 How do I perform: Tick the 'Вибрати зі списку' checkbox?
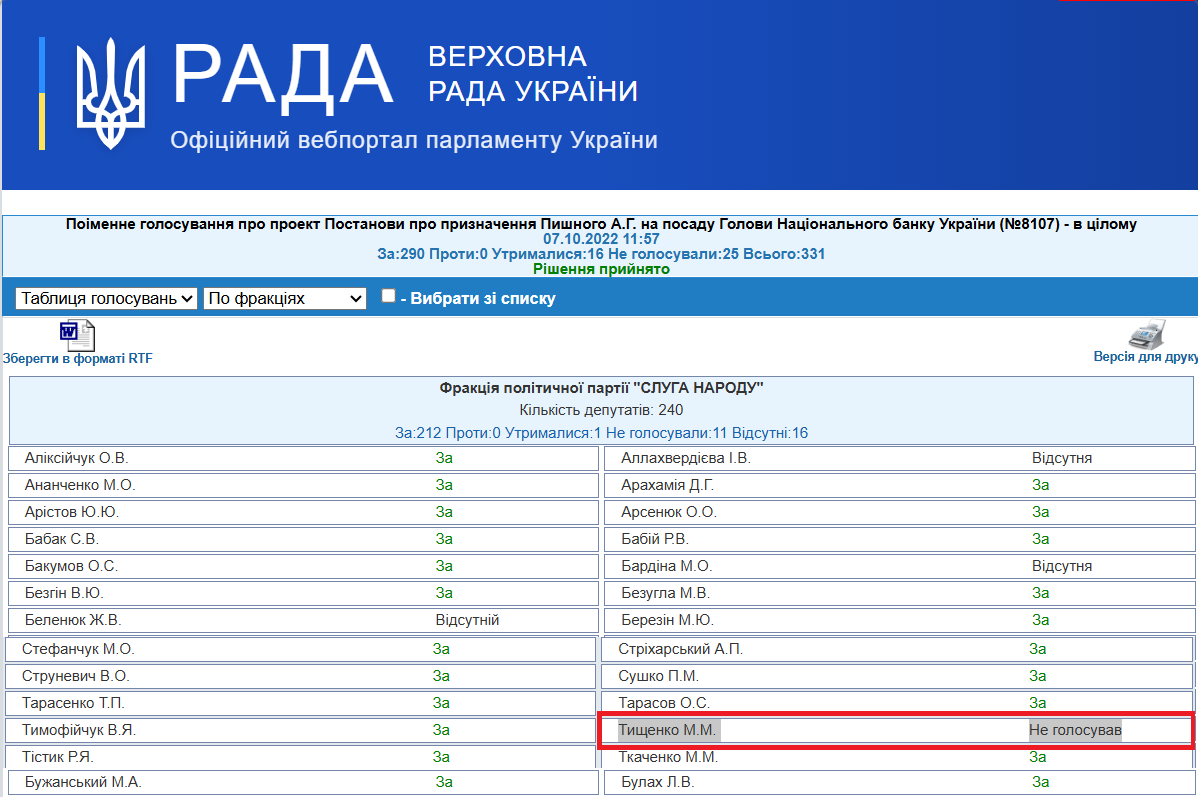pyautogui.click(x=388, y=296)
